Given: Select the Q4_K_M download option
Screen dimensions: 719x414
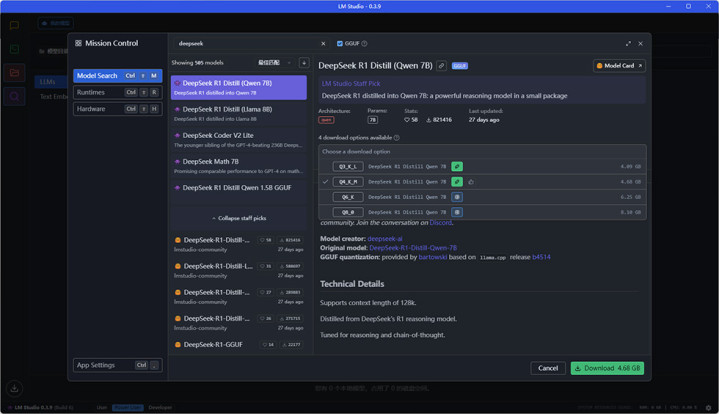Looking at the screenshot, I should pyautogui.click(x=482, y=182).
